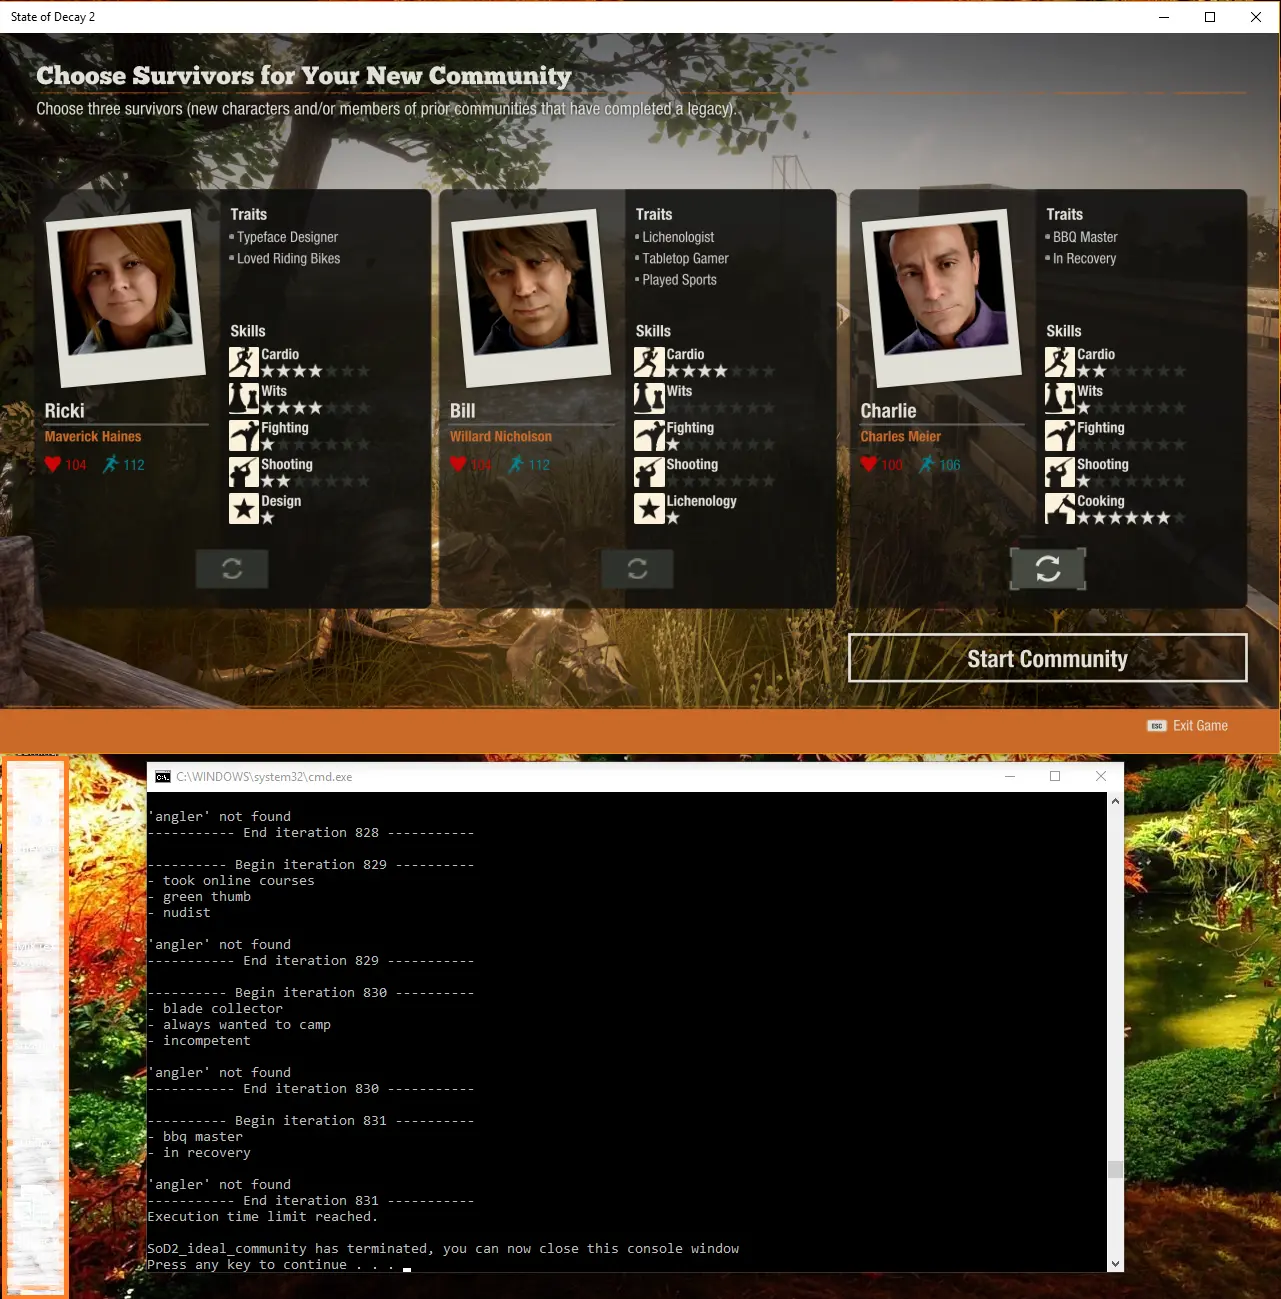Click Bill's trait 'Played Sports'
The height and width of the screenshot is (1299, 1281).
[679, 280]
